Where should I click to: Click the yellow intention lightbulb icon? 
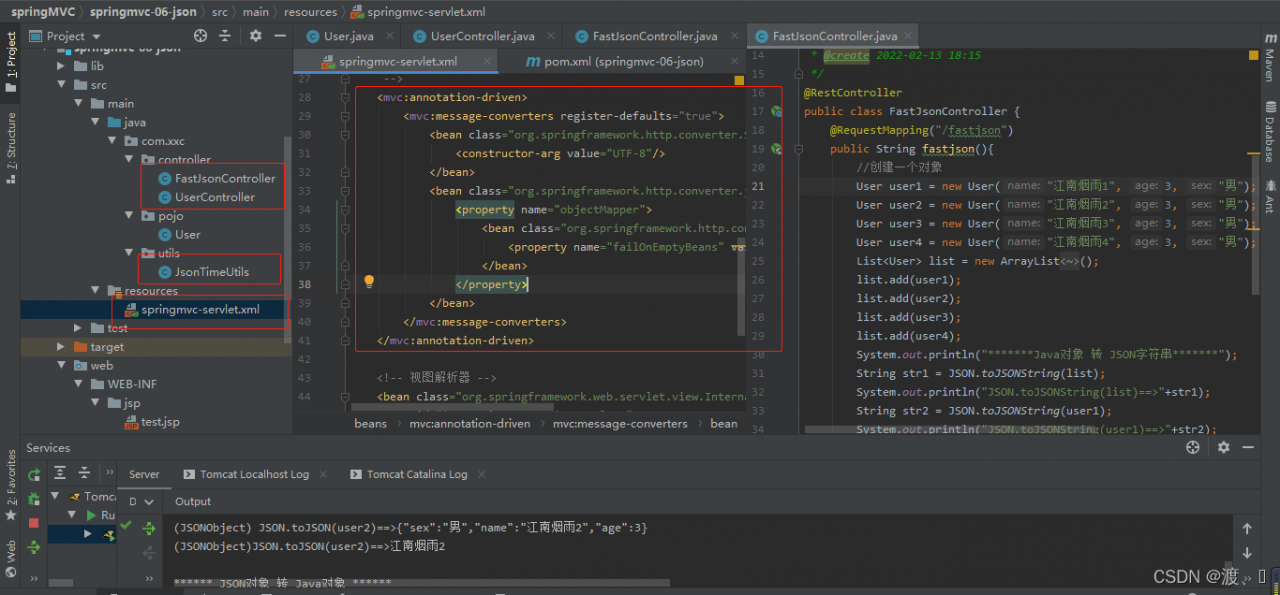tap(368, 283)
